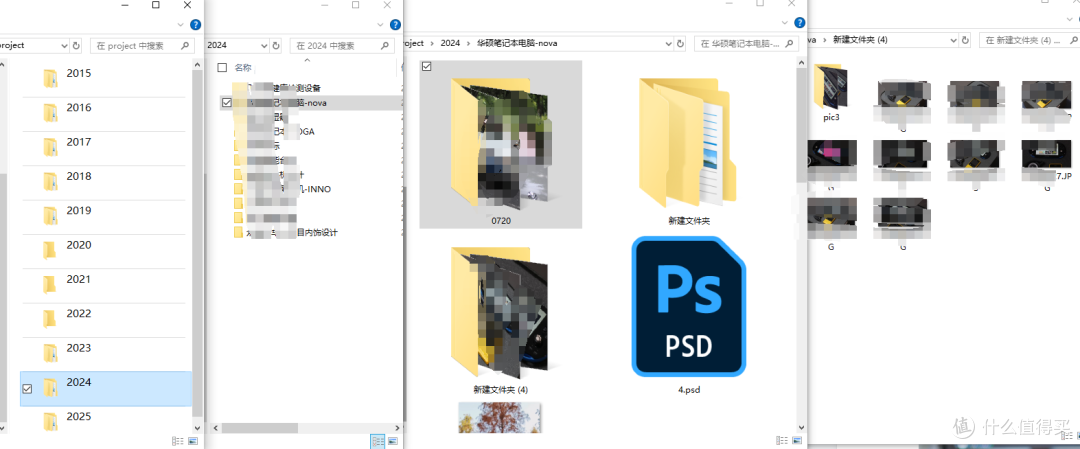Select the 2019 folder
1080x449 pixels.
pyautogui.click(x=103, y=217)
